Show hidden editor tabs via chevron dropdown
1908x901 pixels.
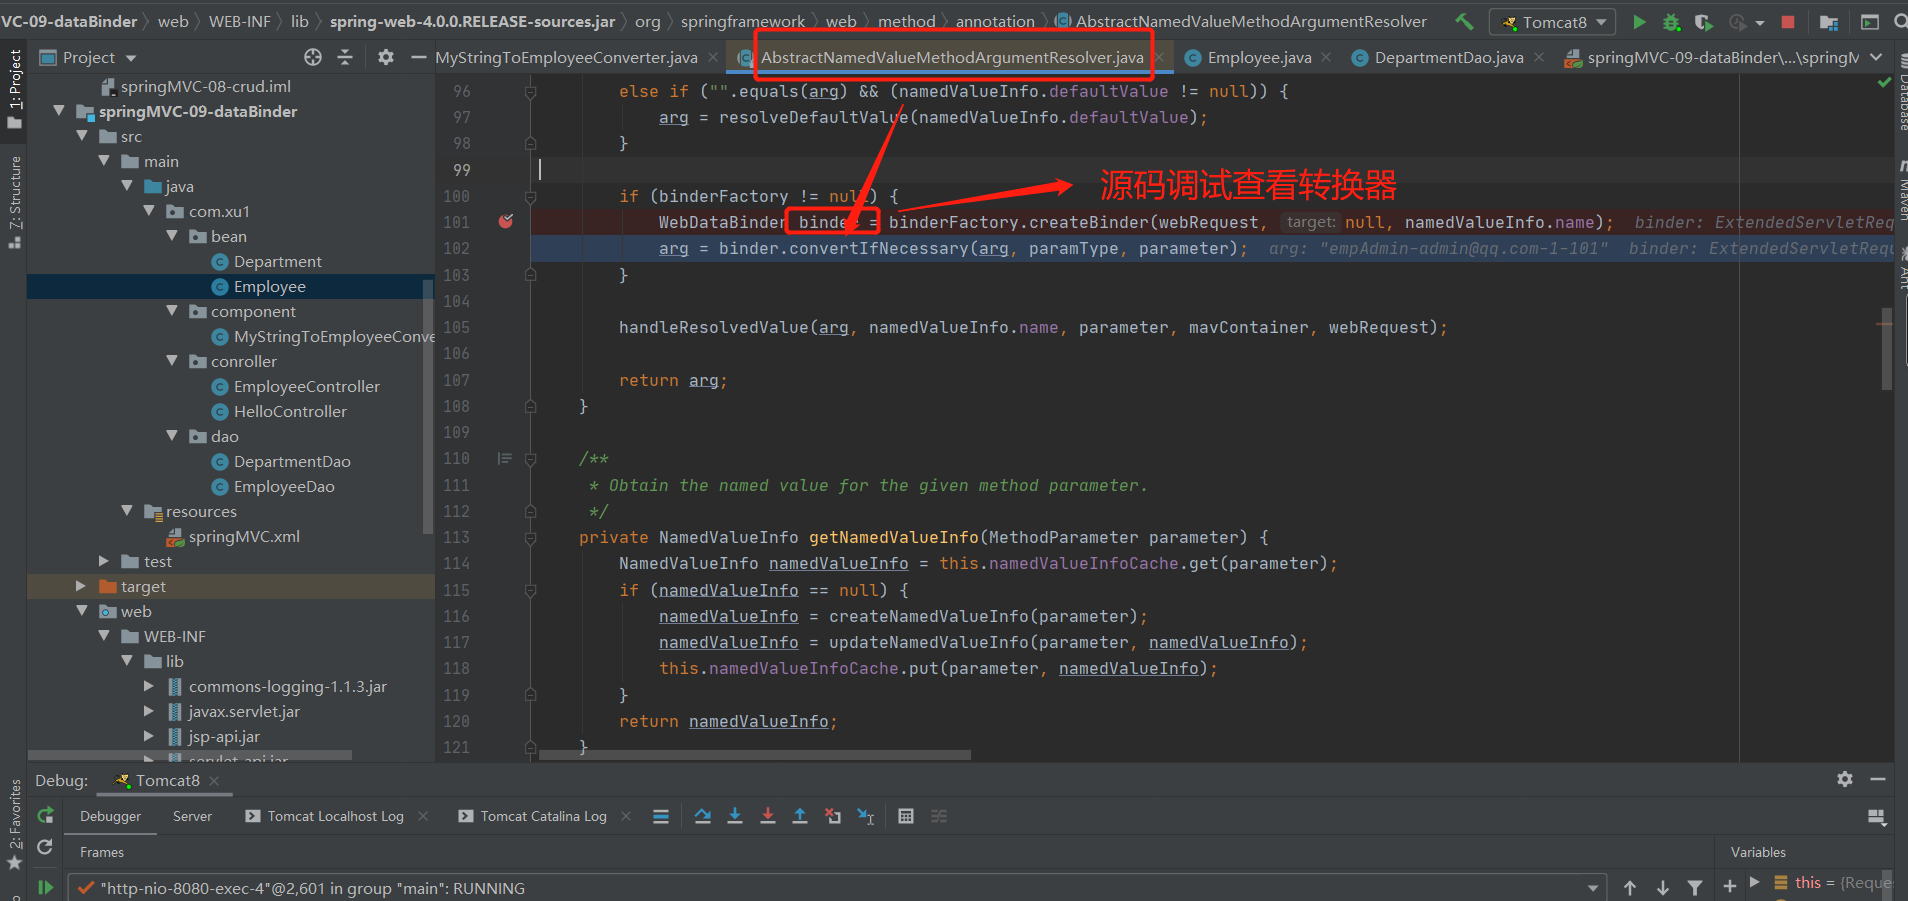[x=1876, y=57]
